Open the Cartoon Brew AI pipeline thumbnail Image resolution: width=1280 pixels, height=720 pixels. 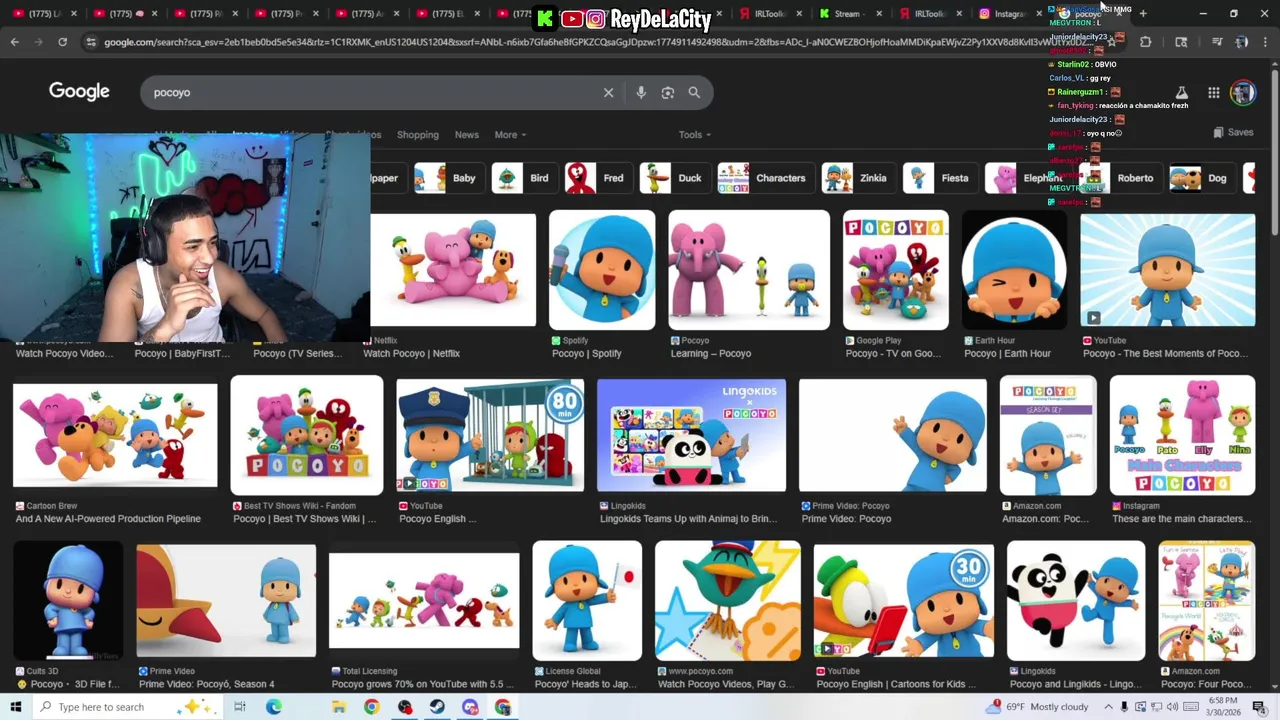(x=115, y=435)
